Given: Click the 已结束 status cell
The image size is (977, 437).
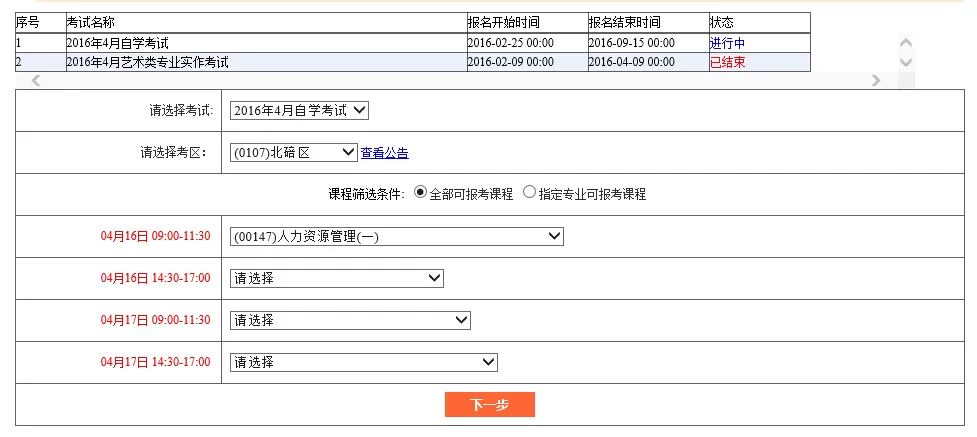Looking at the screenshot, I should point(727,62).
